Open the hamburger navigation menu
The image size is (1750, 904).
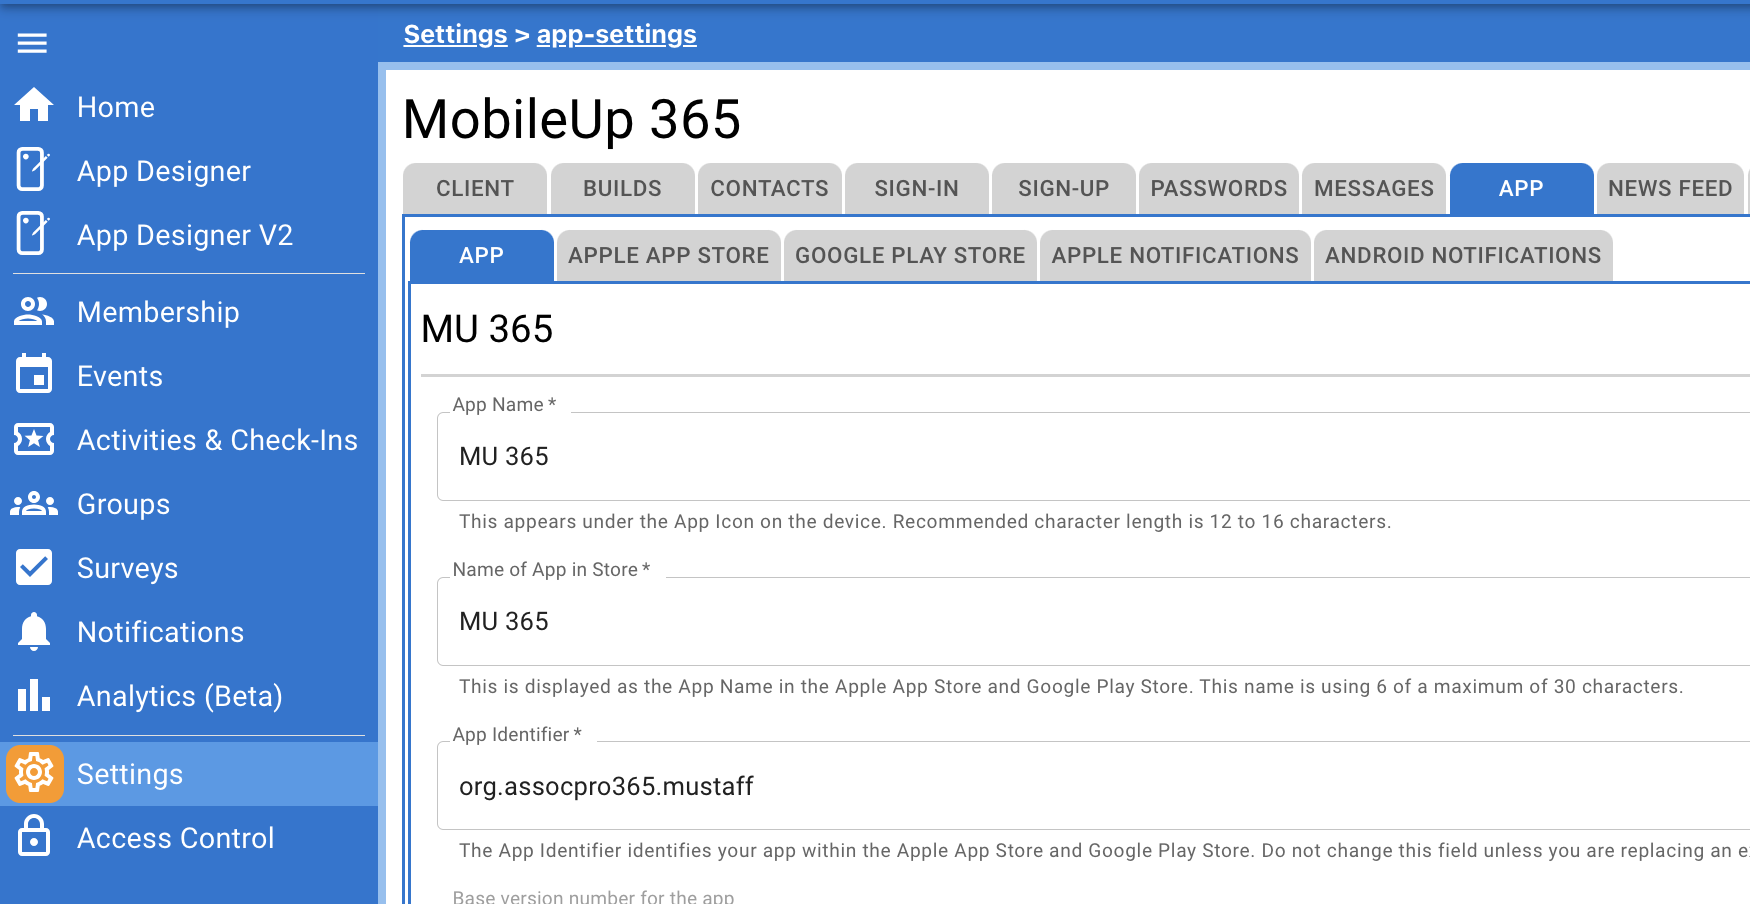tap(31, 43)
